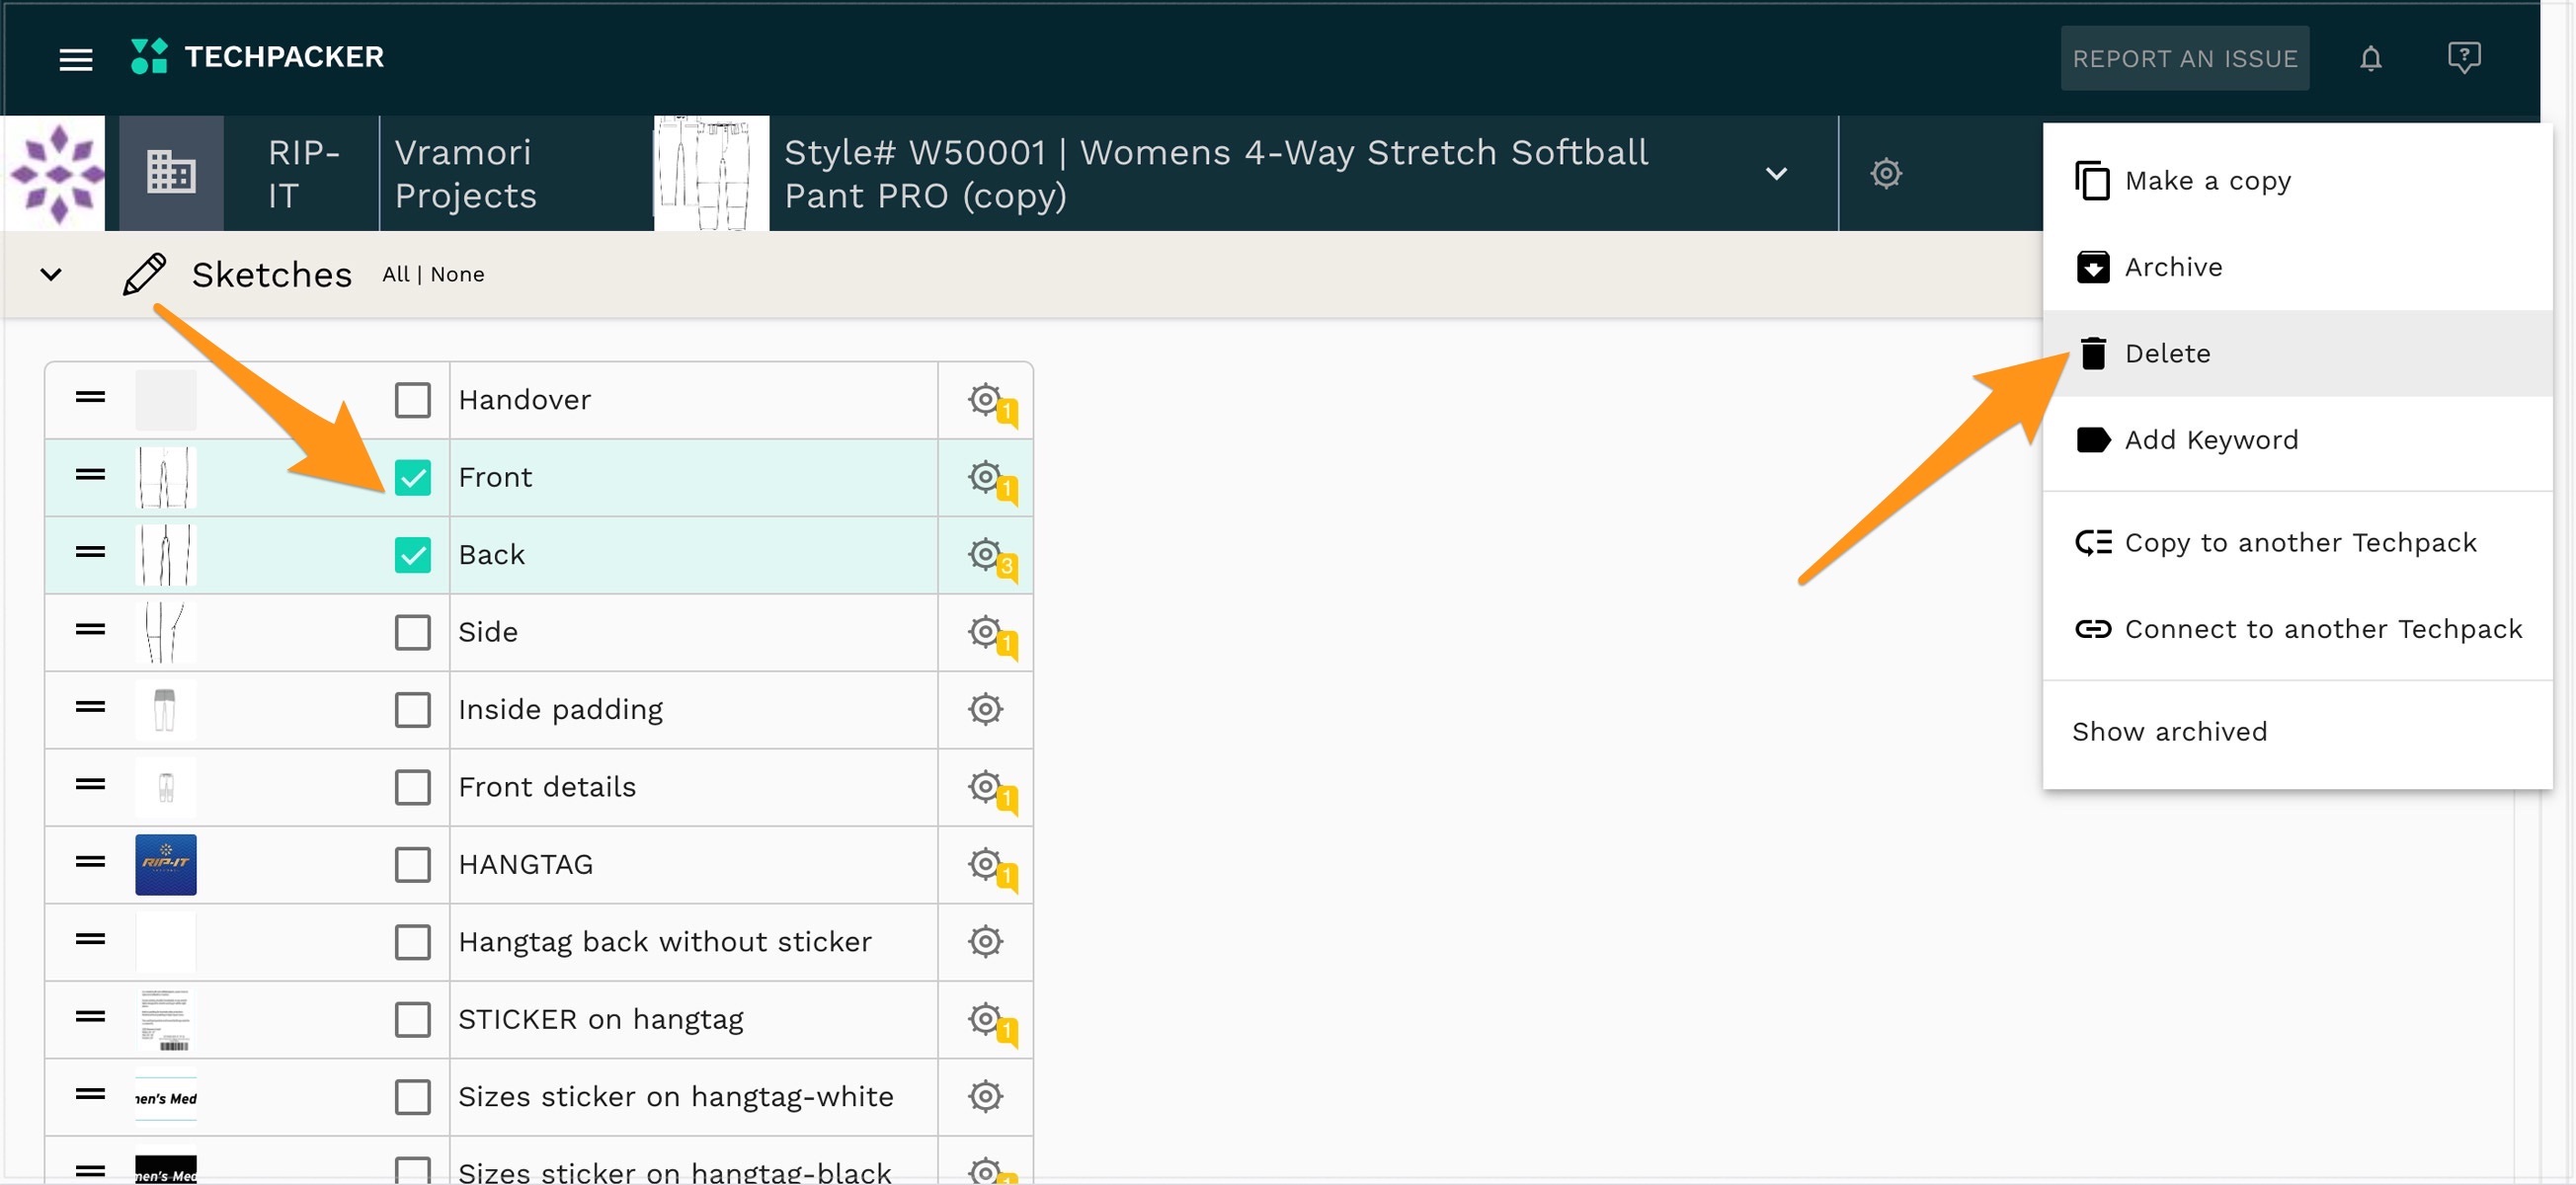Open techpack settings gear in the header
The height and width of the screenshot is (1185, 2576).
1884,172
